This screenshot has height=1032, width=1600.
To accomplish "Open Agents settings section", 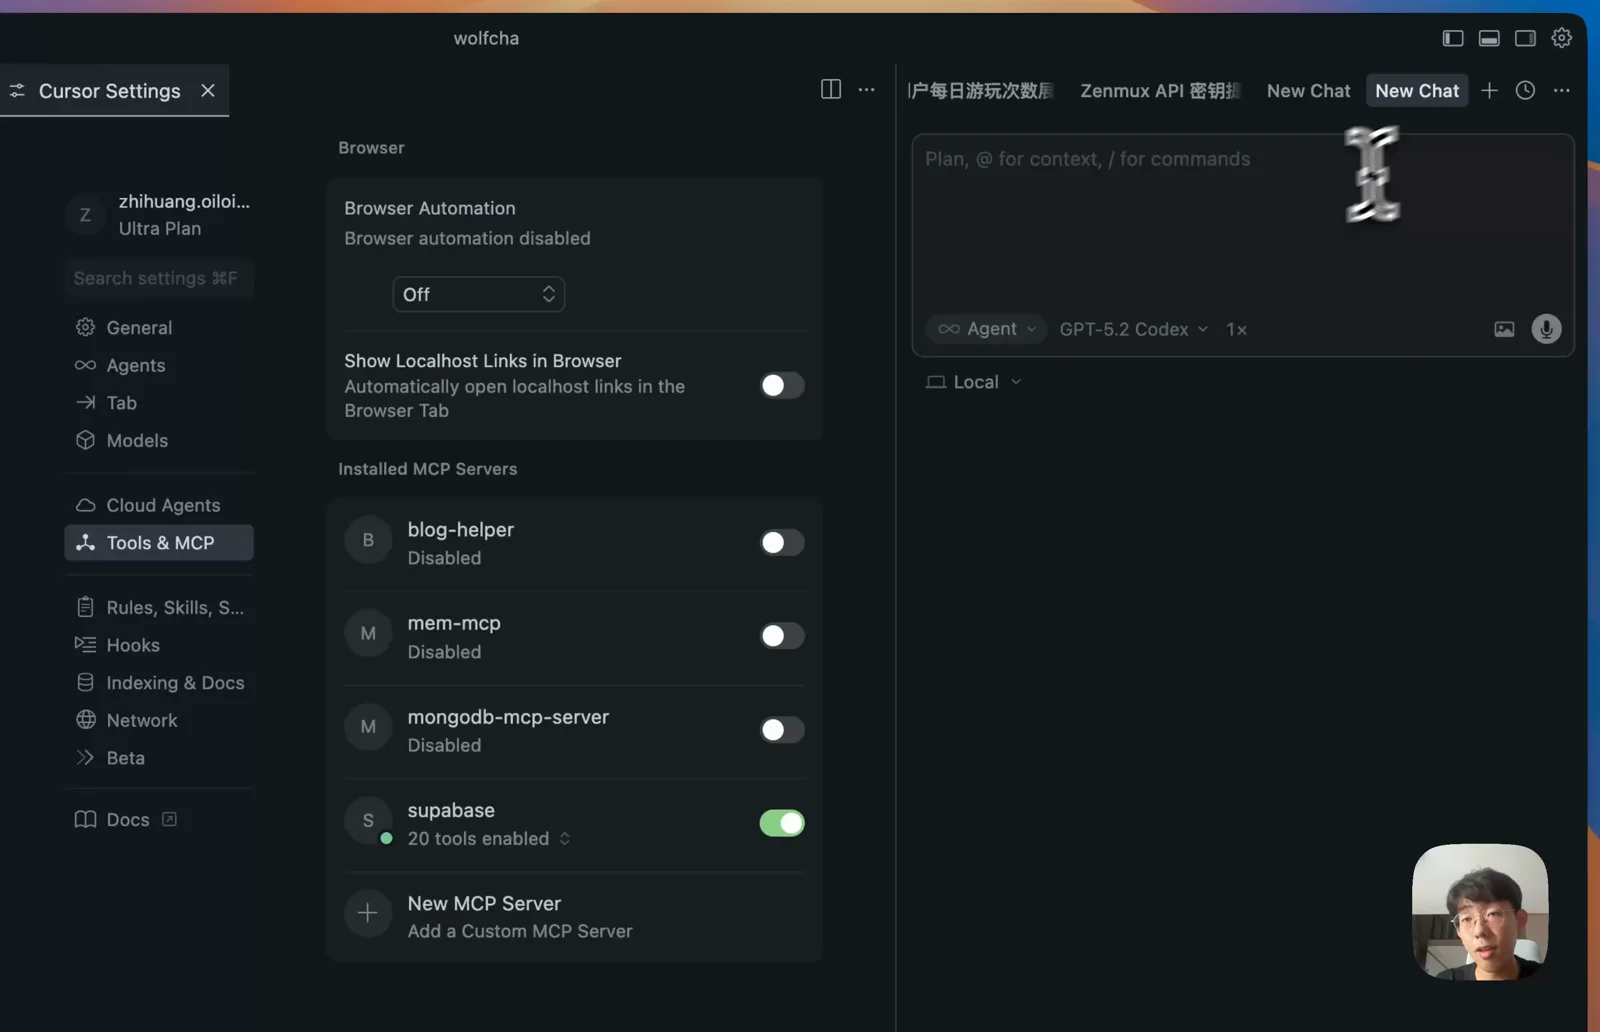I will pyautogui.click(x=159, y=365).
